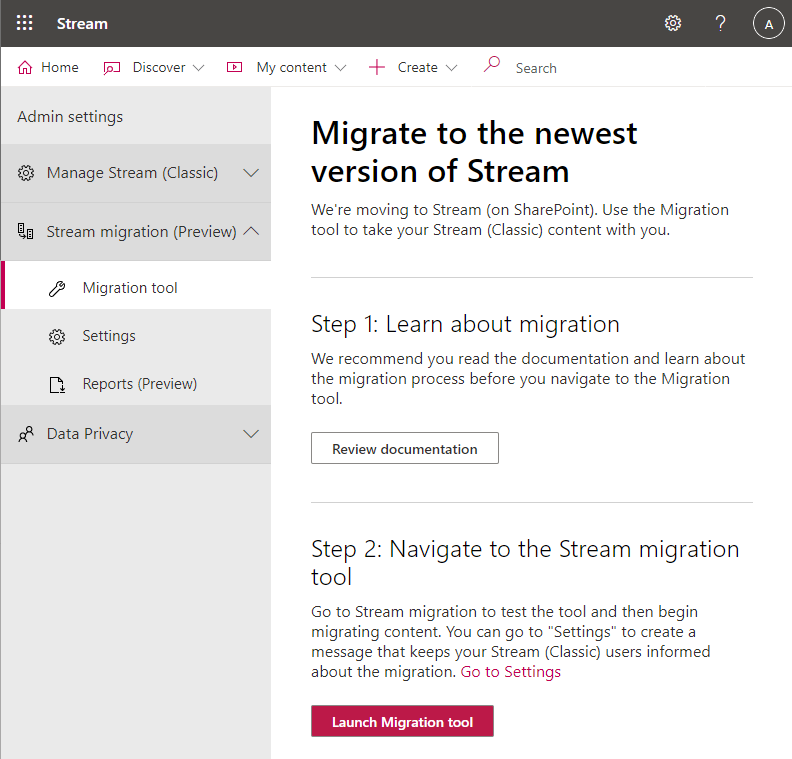Open the settings gear in header

click(x=672, y=23)
